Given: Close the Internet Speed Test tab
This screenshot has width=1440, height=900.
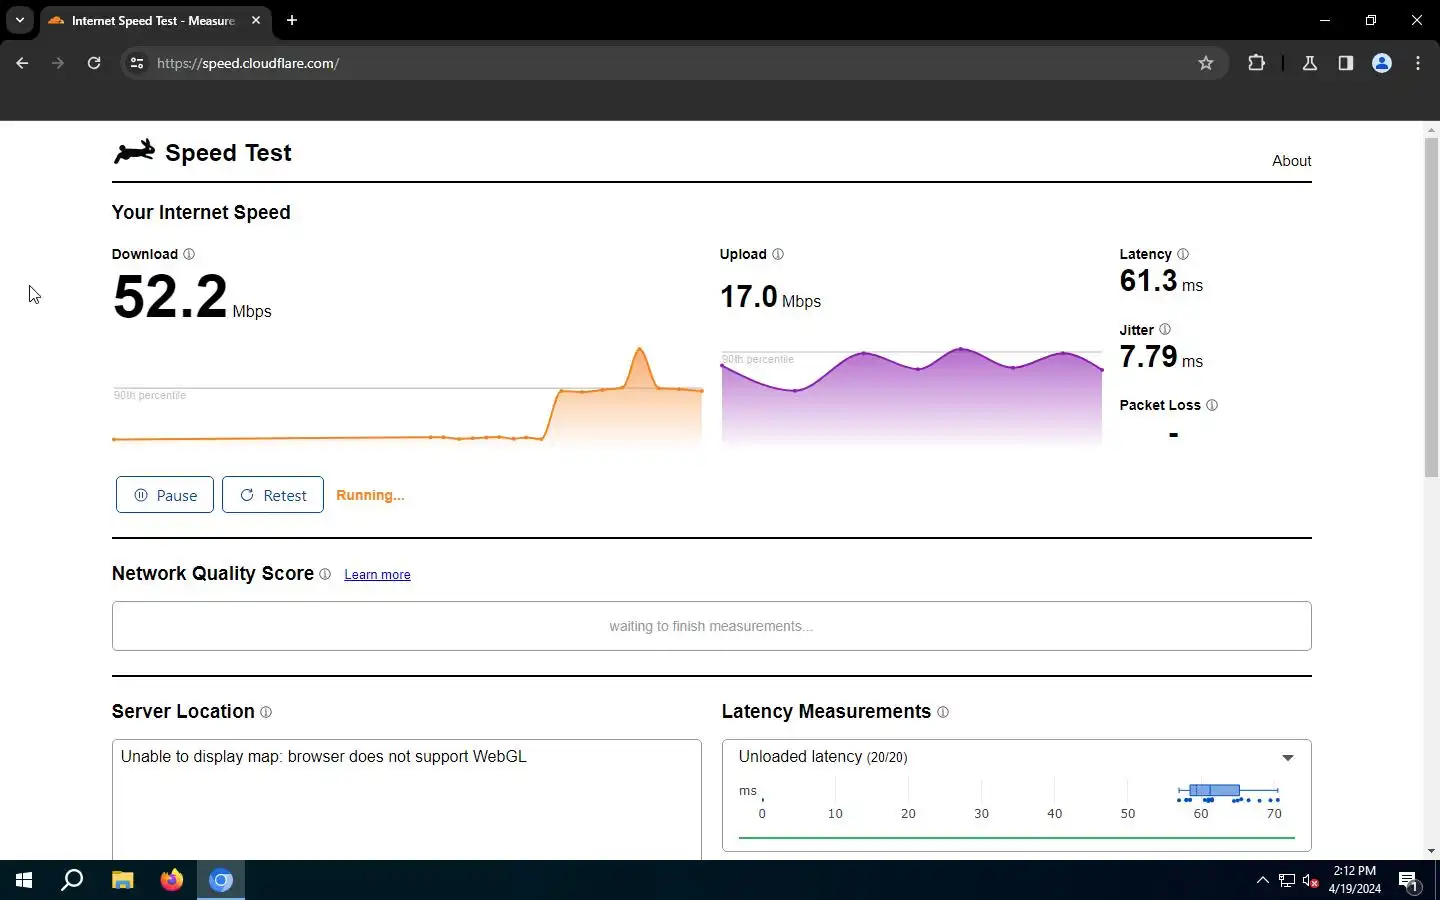Looking at the screenshot, I should coord(256,20).
